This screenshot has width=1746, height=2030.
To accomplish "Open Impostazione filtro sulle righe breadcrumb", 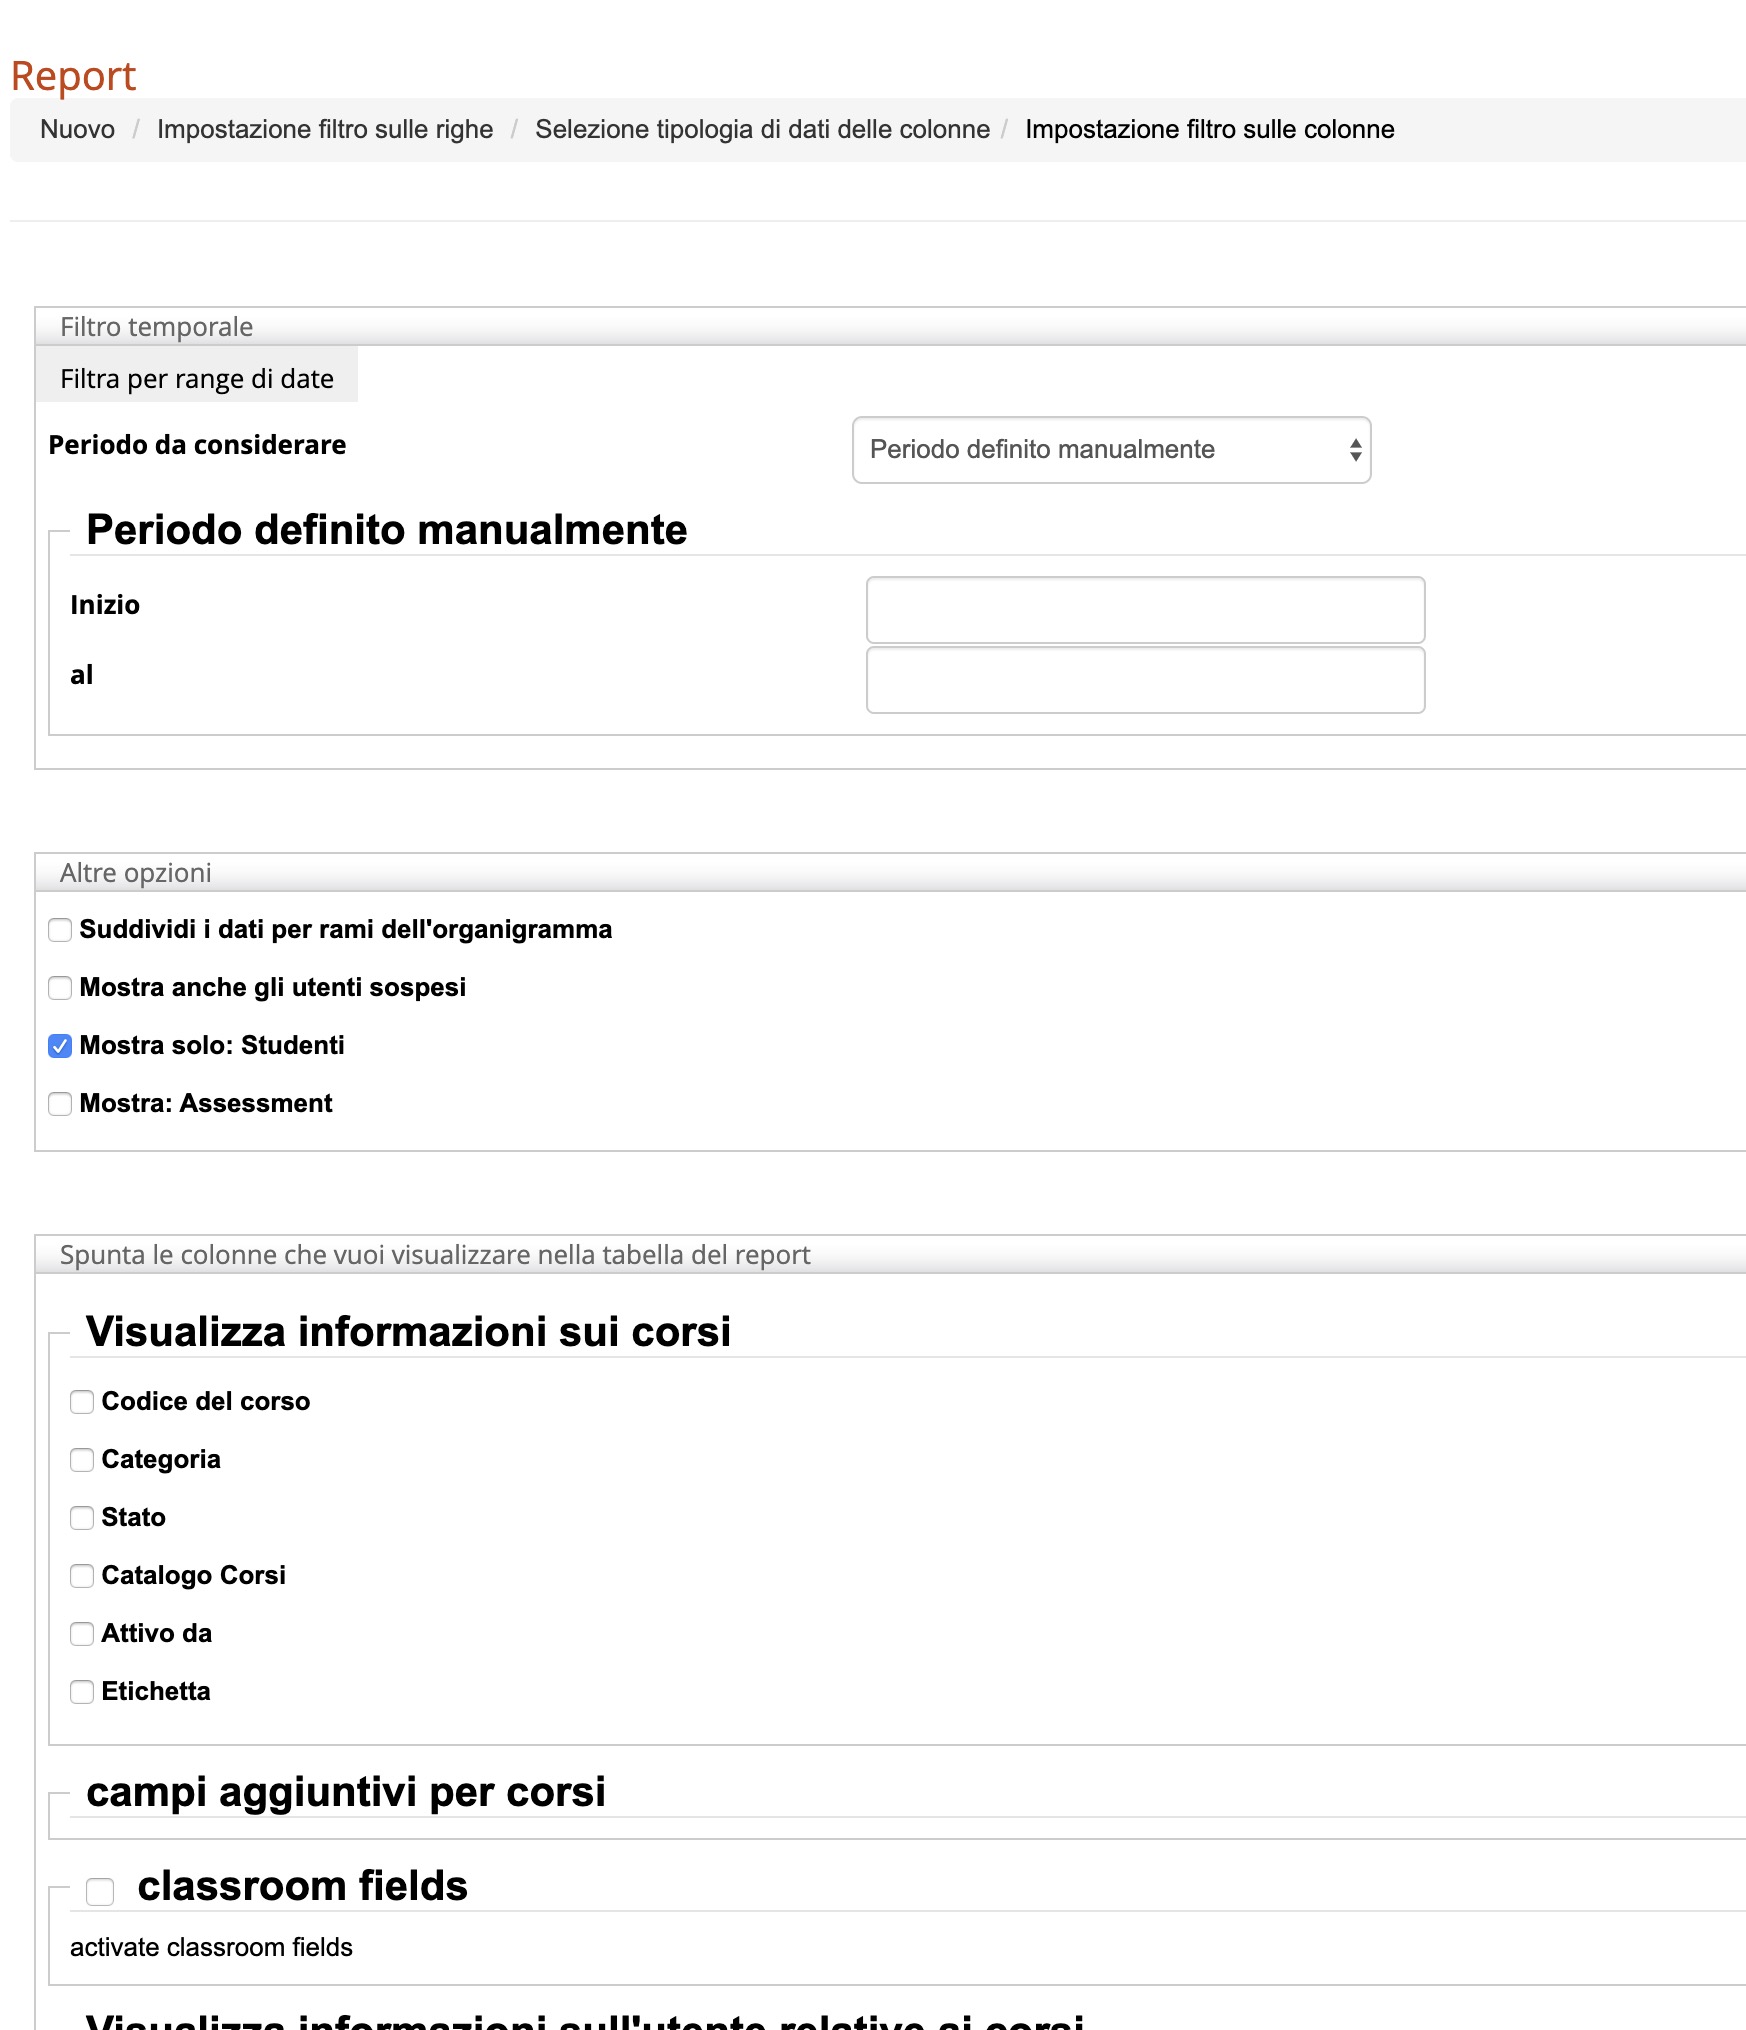I will point(324,130).
